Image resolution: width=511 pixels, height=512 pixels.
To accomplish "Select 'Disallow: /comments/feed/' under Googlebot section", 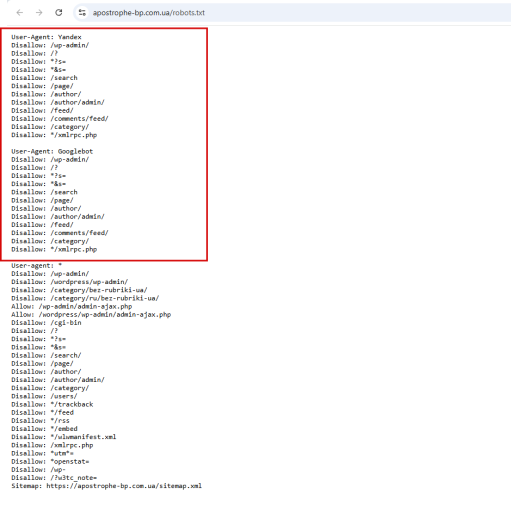I will (x=60, y=233).
